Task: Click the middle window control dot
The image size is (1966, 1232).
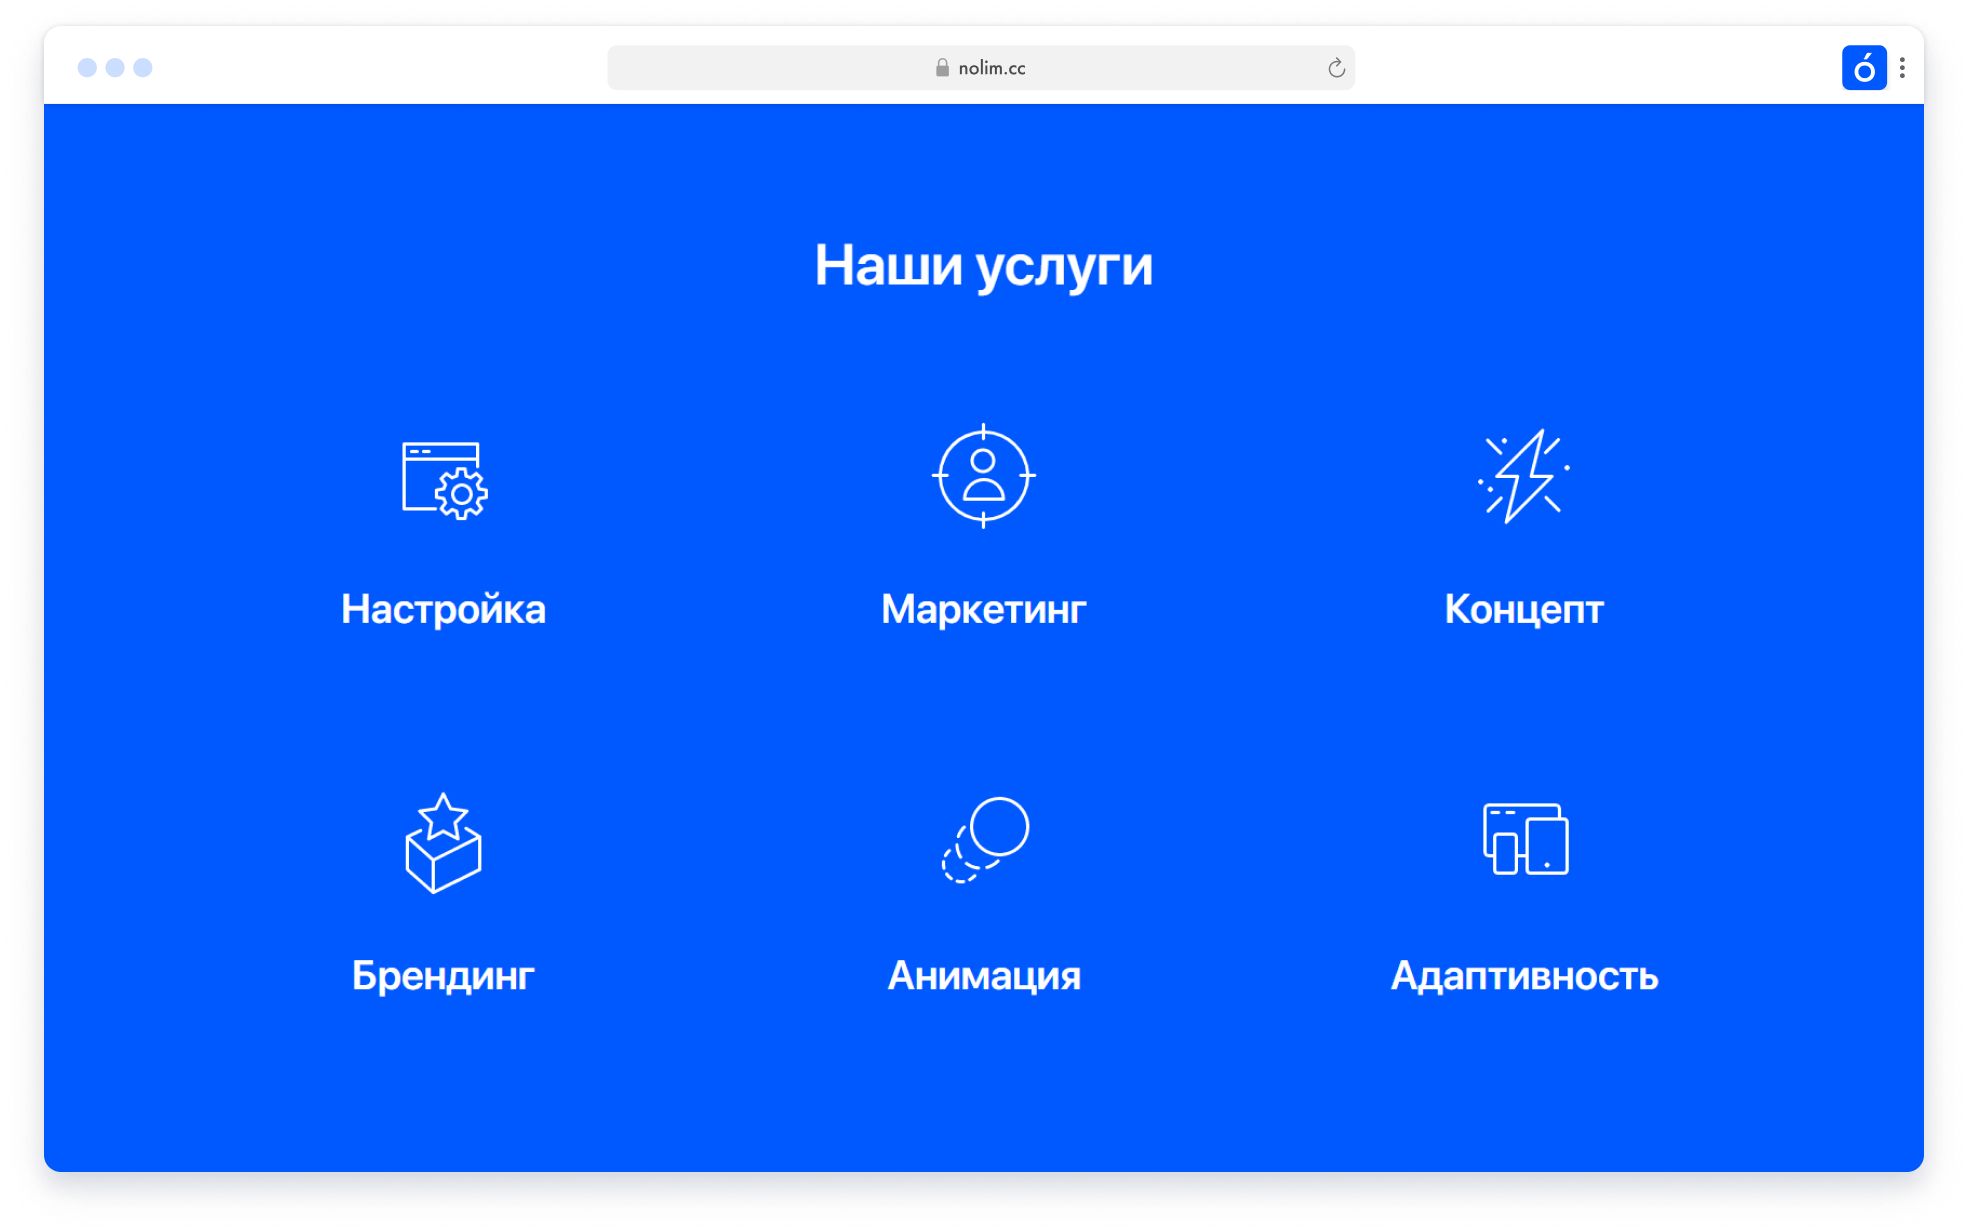Action: (x=115, y=67)
